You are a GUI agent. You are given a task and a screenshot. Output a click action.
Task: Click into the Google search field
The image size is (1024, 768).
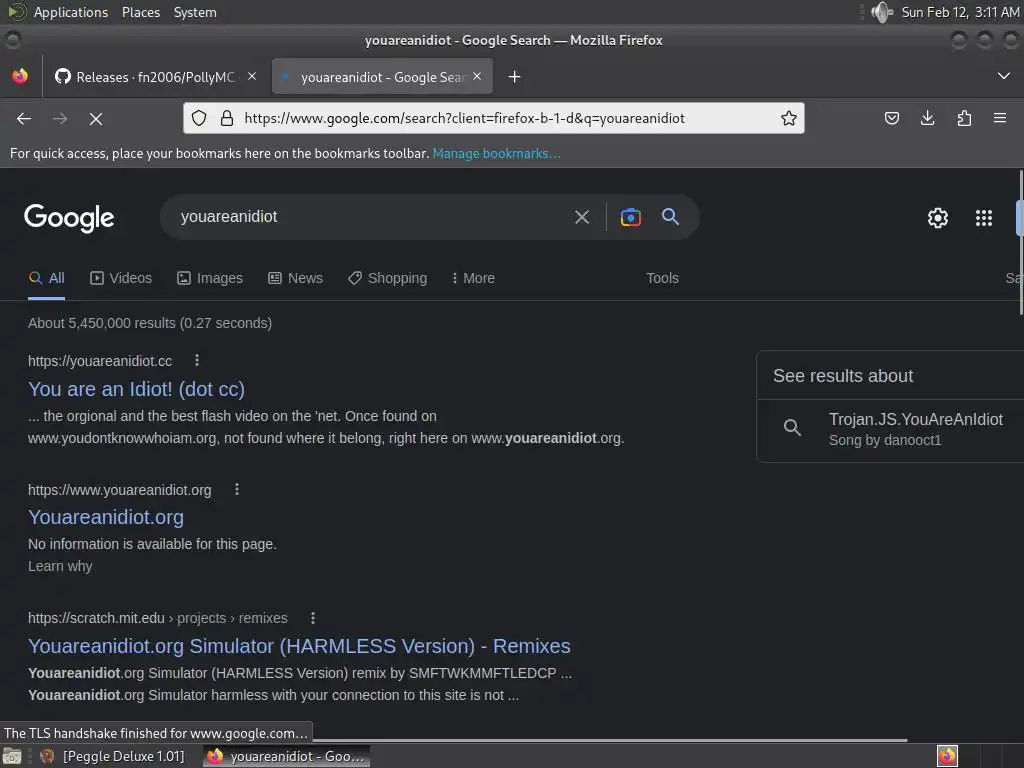pyautogui.click(x=372, y=217)
